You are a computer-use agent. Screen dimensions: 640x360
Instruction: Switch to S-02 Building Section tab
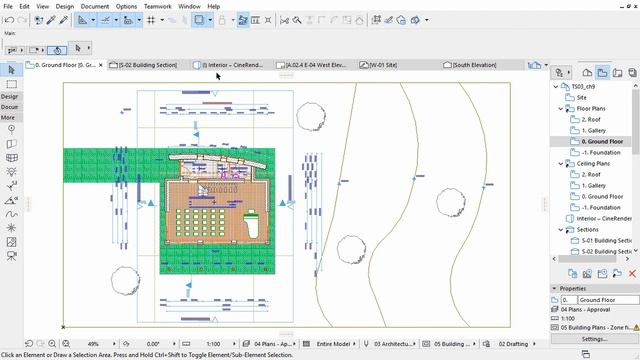(x=144, y=65)
